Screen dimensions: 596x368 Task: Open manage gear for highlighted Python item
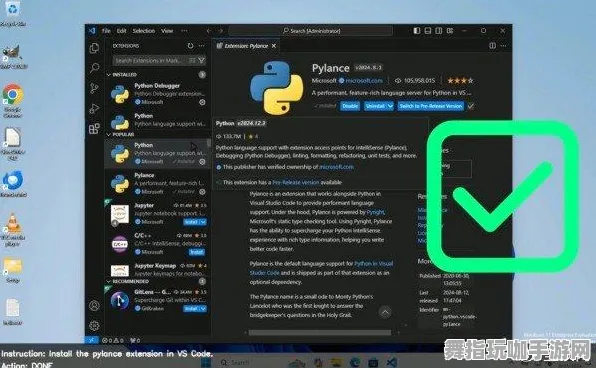[x=202, y=162]
